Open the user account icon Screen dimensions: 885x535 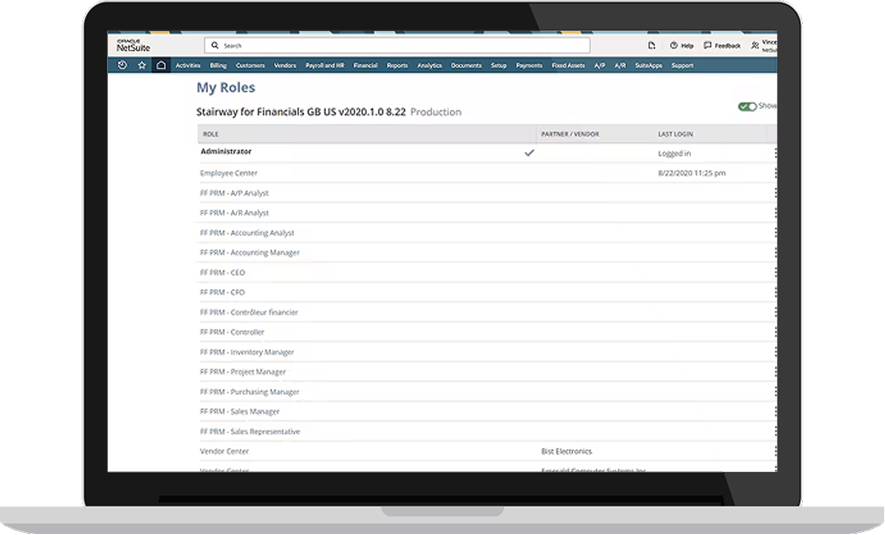pos(755,46)
